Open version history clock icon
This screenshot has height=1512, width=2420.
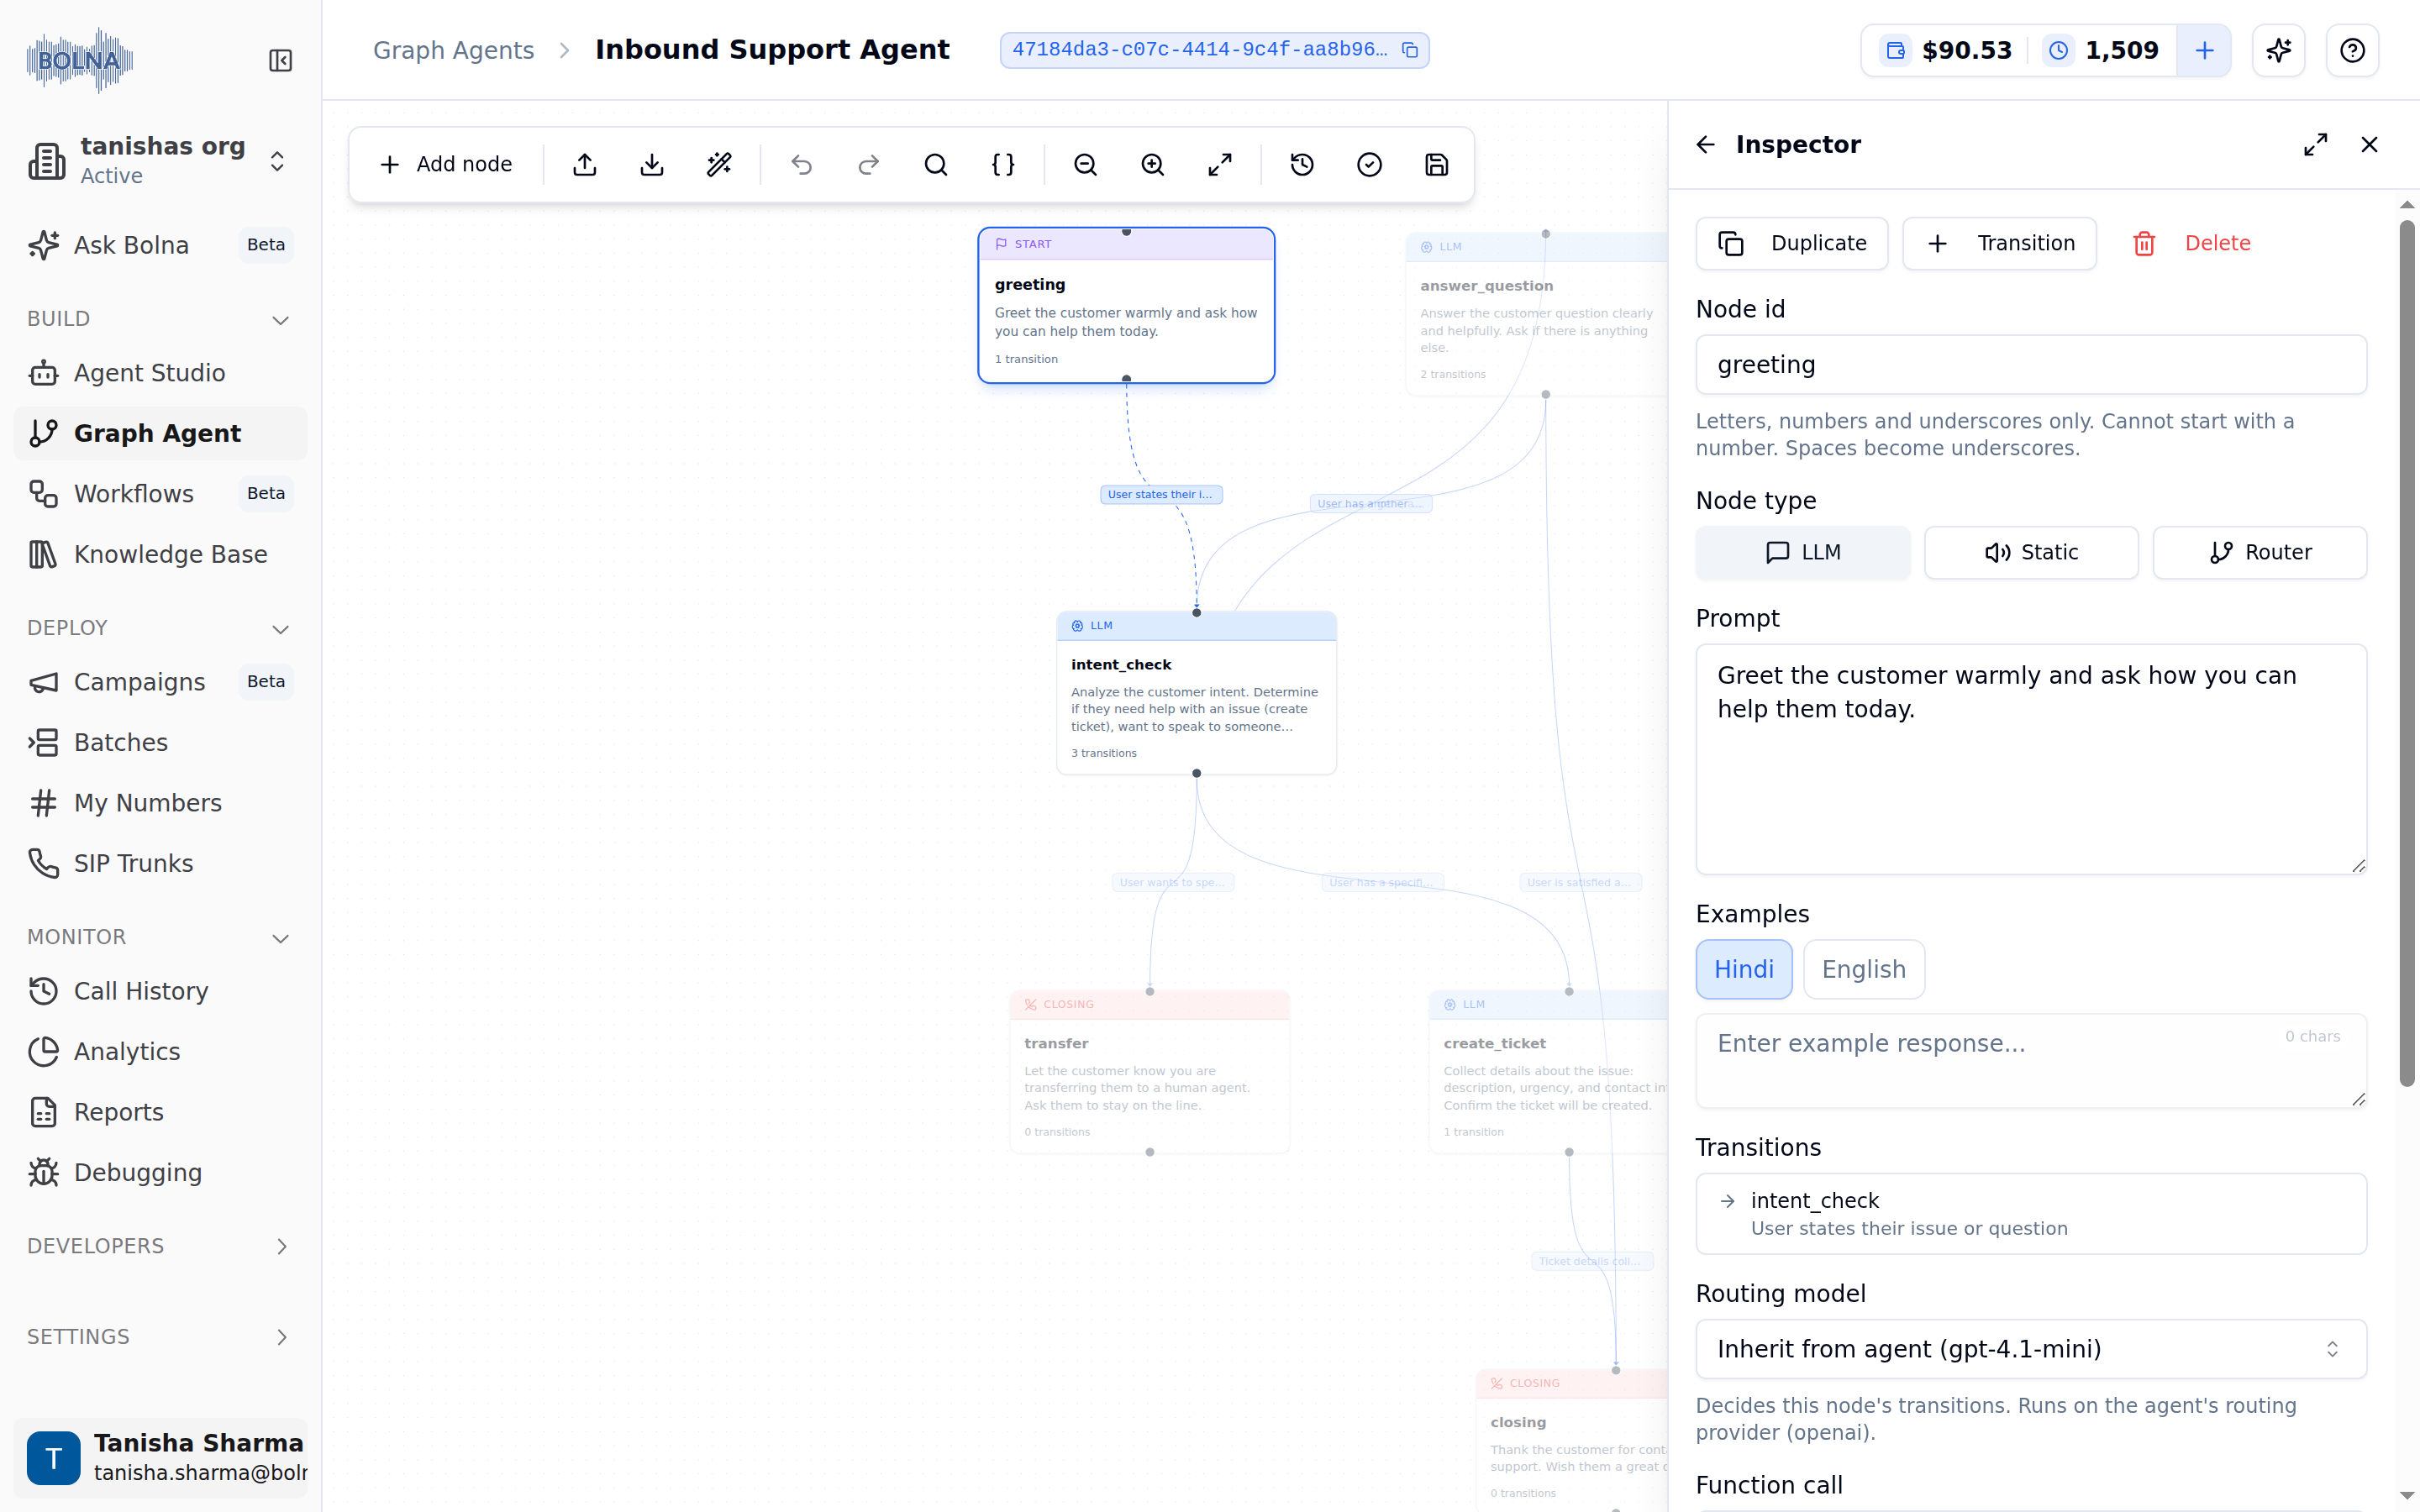click(x=1302, y=165)
